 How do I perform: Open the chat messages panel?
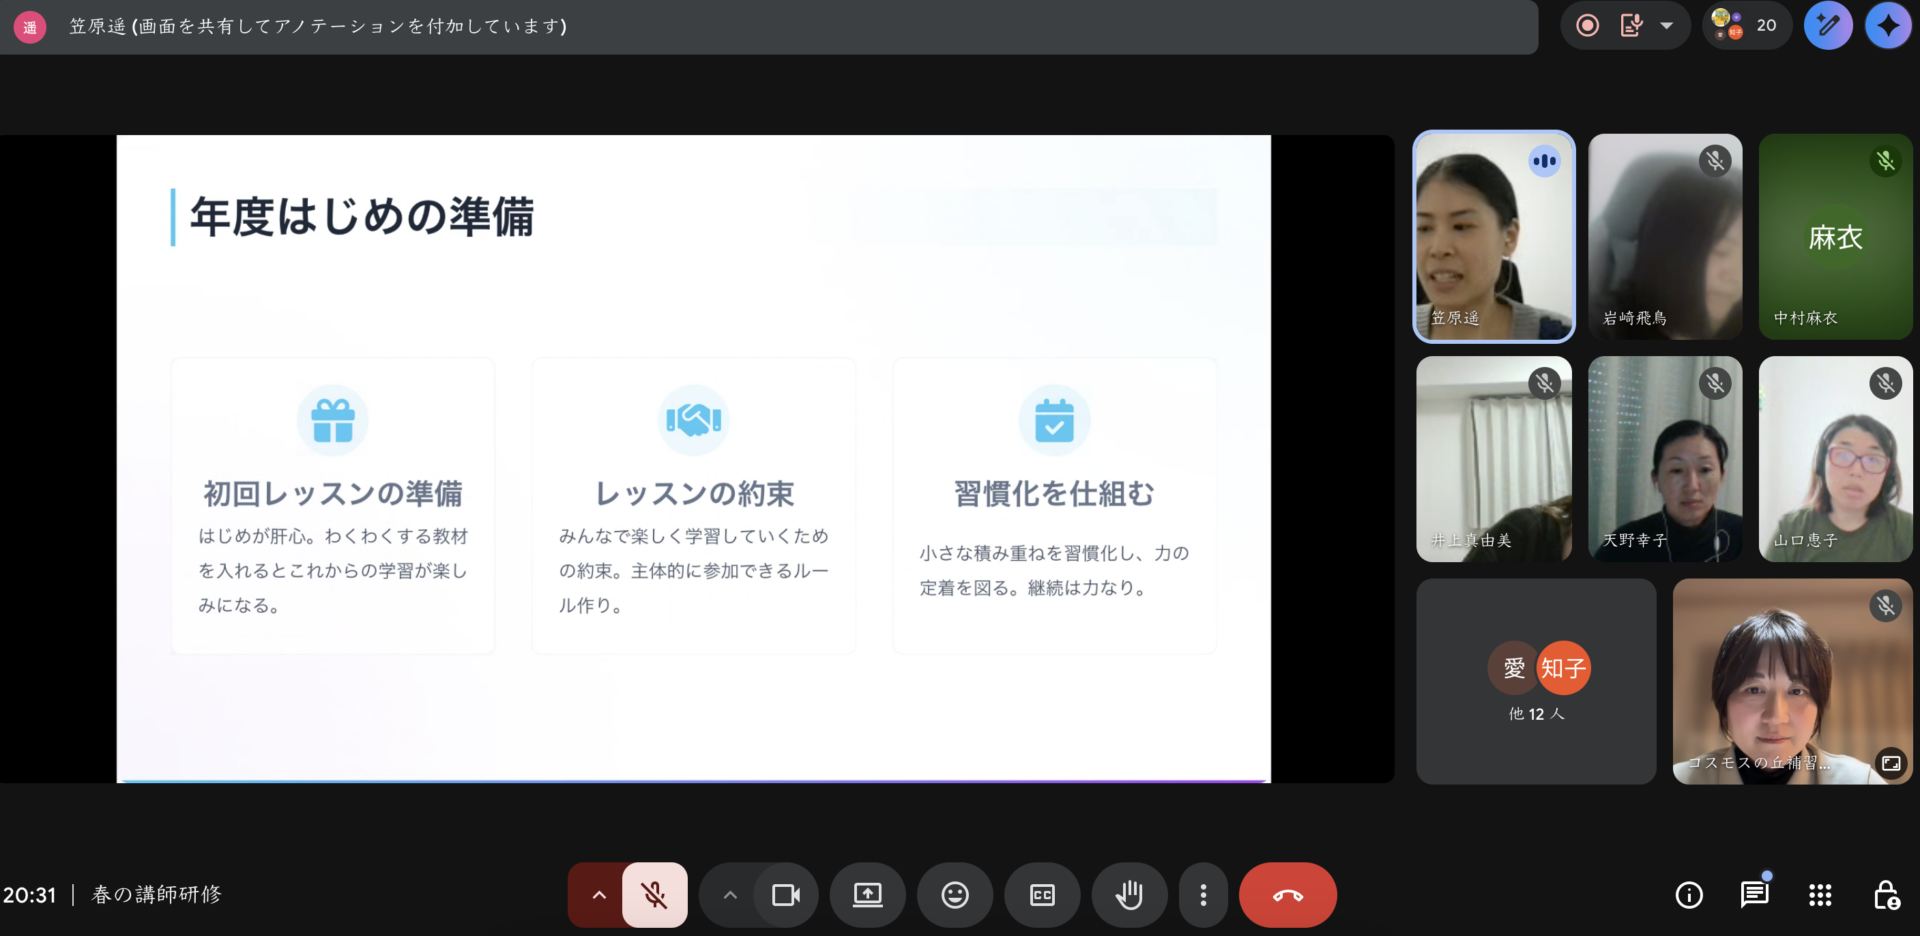1754,895
